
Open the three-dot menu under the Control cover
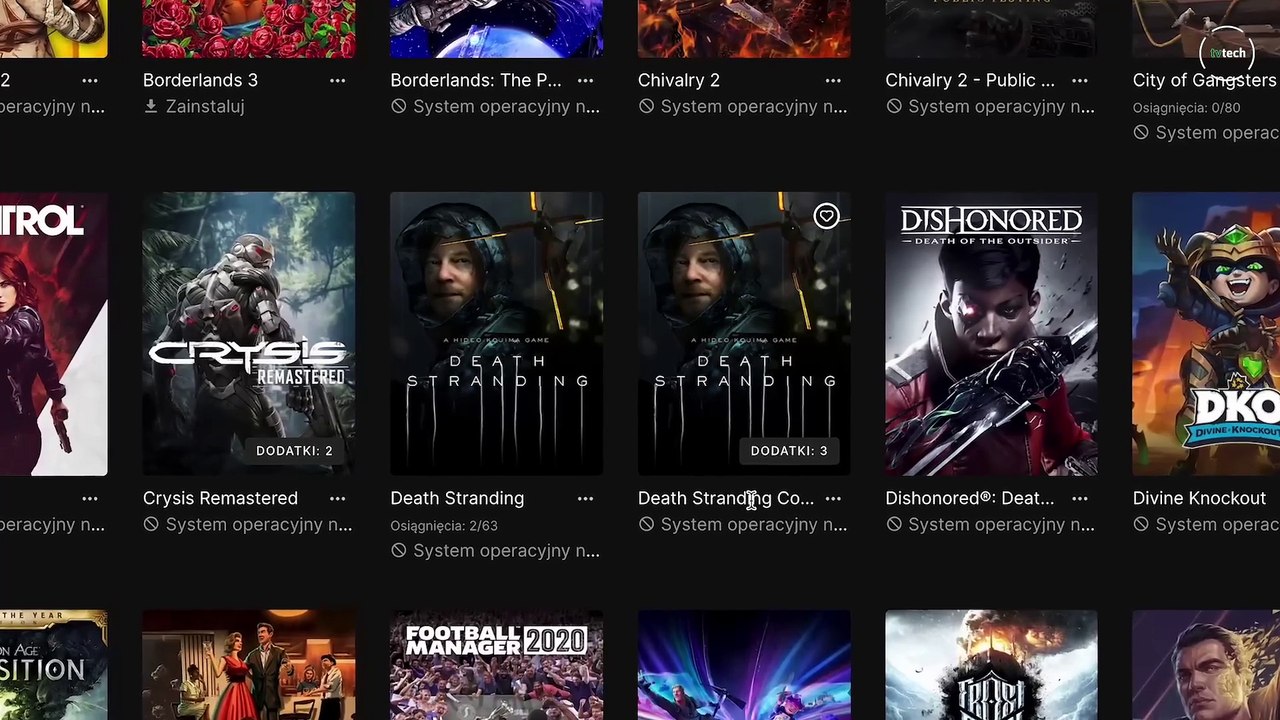tap(90, 498)
